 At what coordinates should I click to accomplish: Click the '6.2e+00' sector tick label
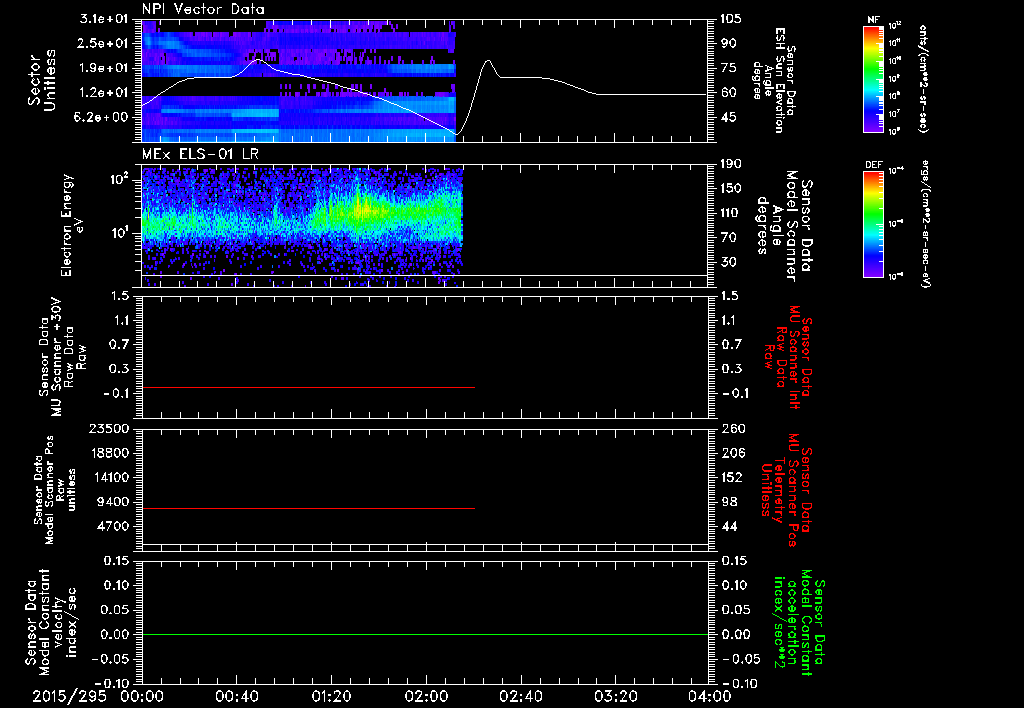[101, 117]
